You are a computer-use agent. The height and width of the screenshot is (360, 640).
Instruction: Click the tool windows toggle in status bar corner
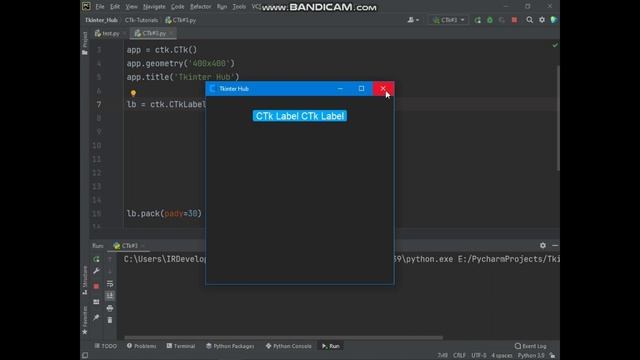tap(85, 356)
